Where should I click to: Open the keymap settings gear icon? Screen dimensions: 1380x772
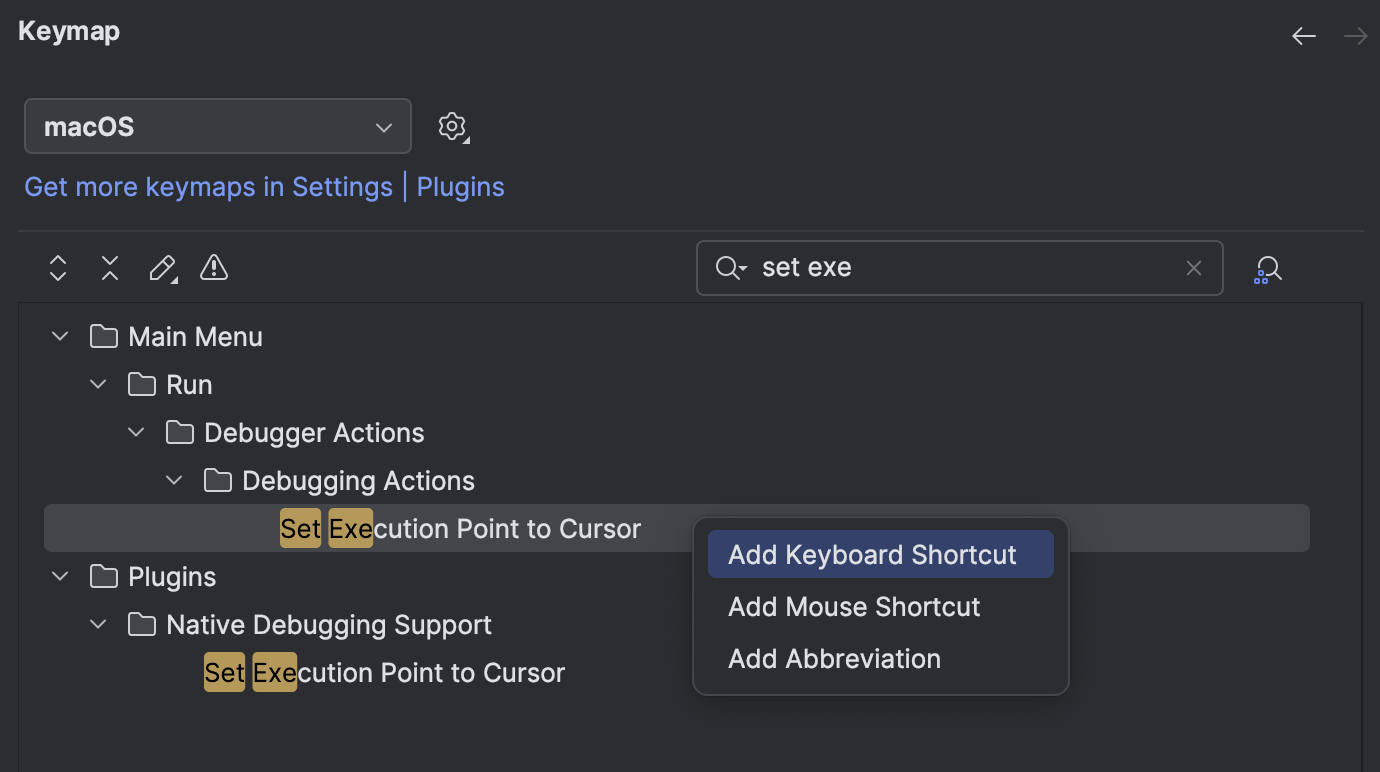(x=451, y=126)
